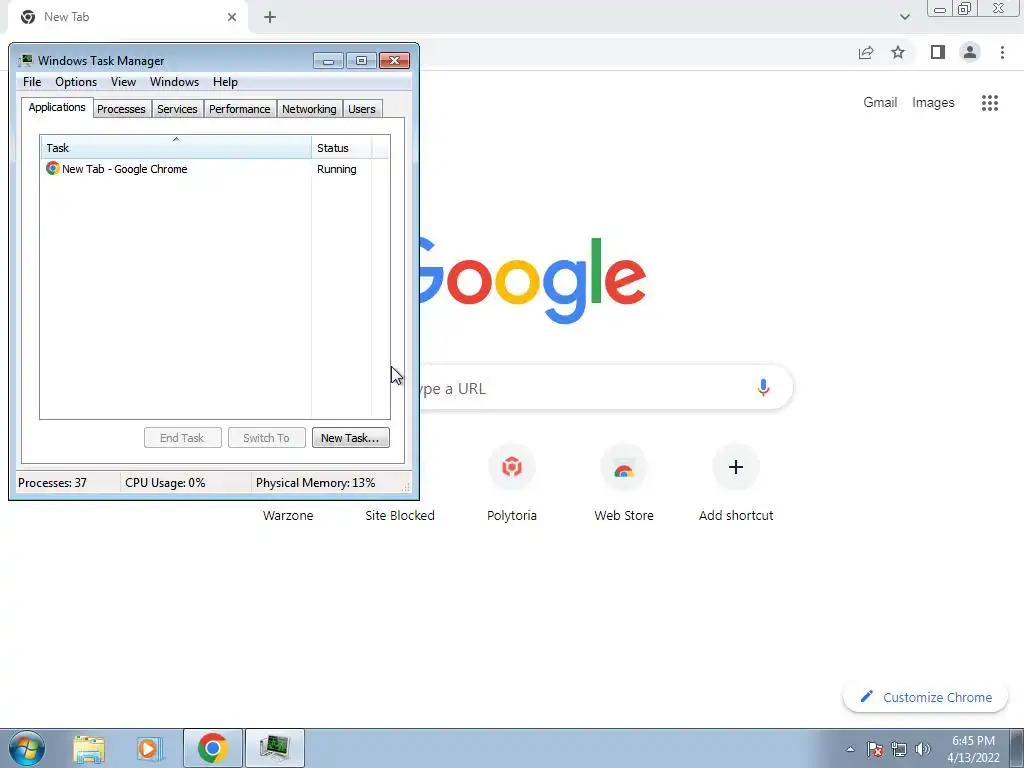Click the voice search microphone icon
Viewport: 1024px width, 768px height.
[x=763, y=388]
